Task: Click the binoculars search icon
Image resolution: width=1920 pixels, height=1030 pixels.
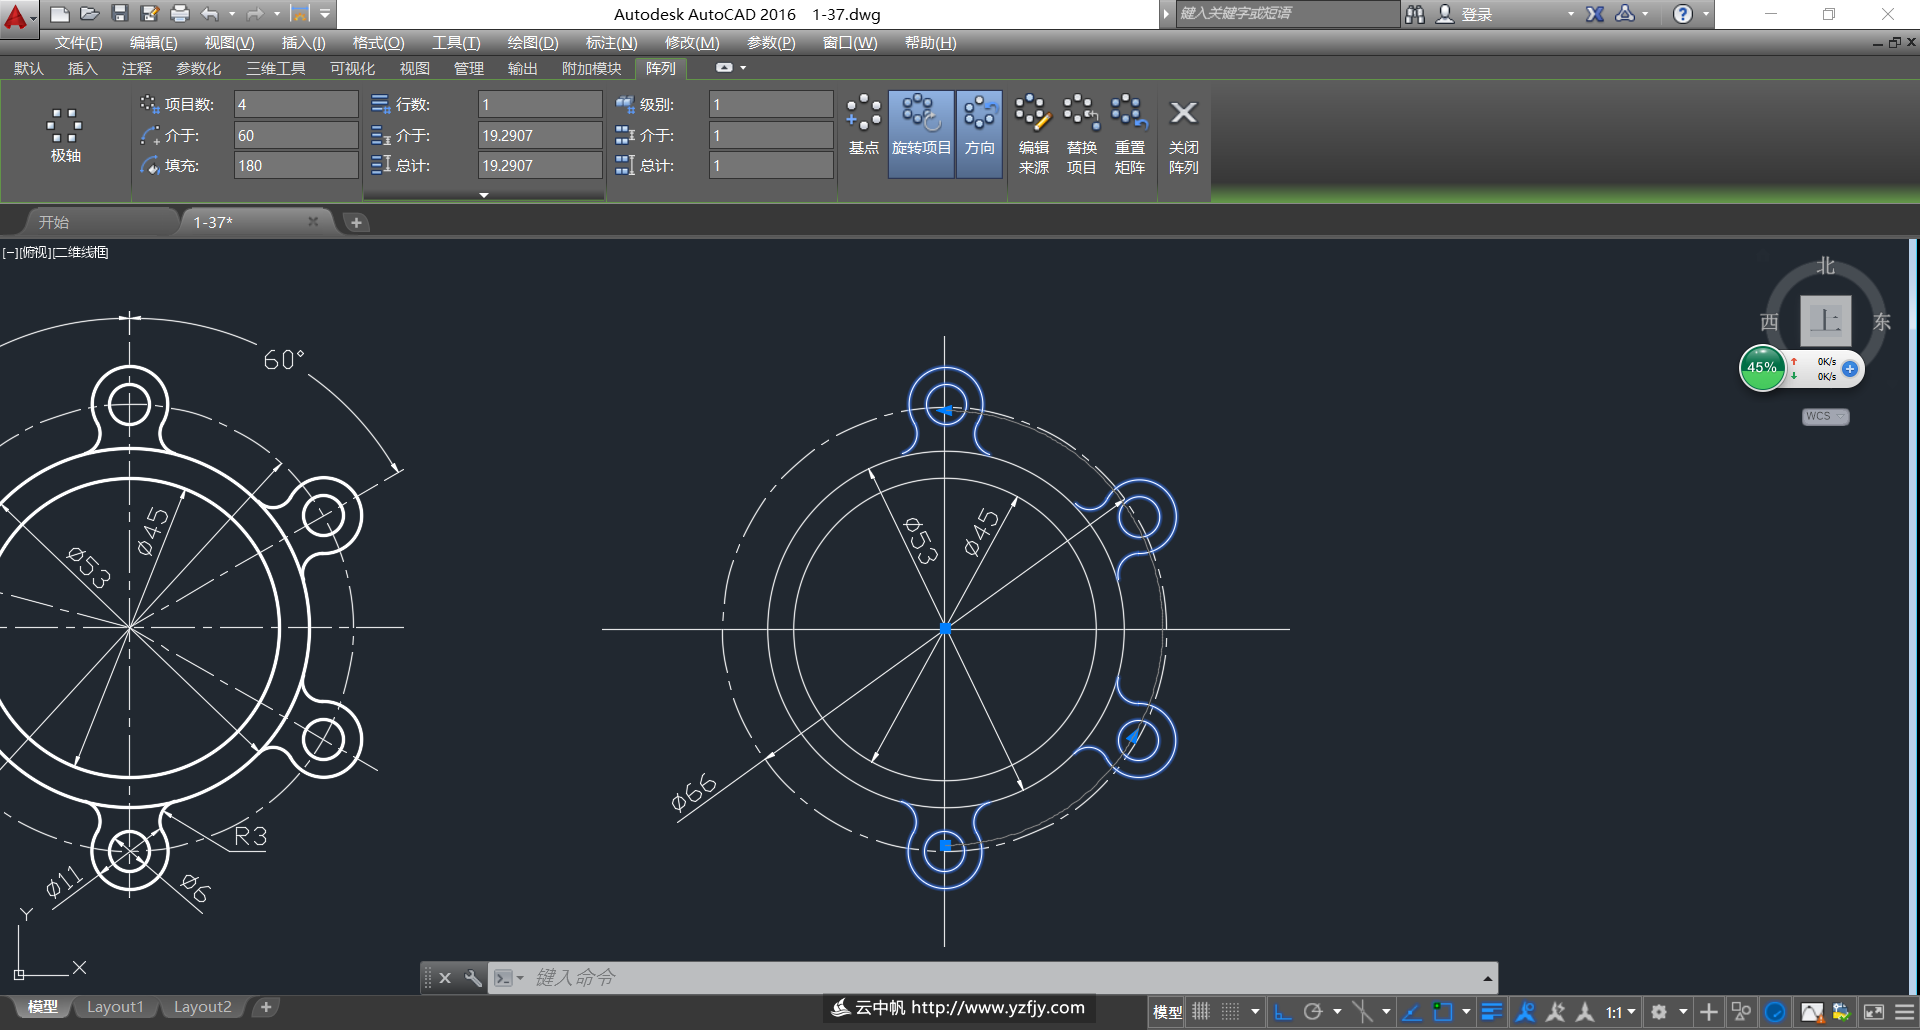Action: coord(1415,14)
